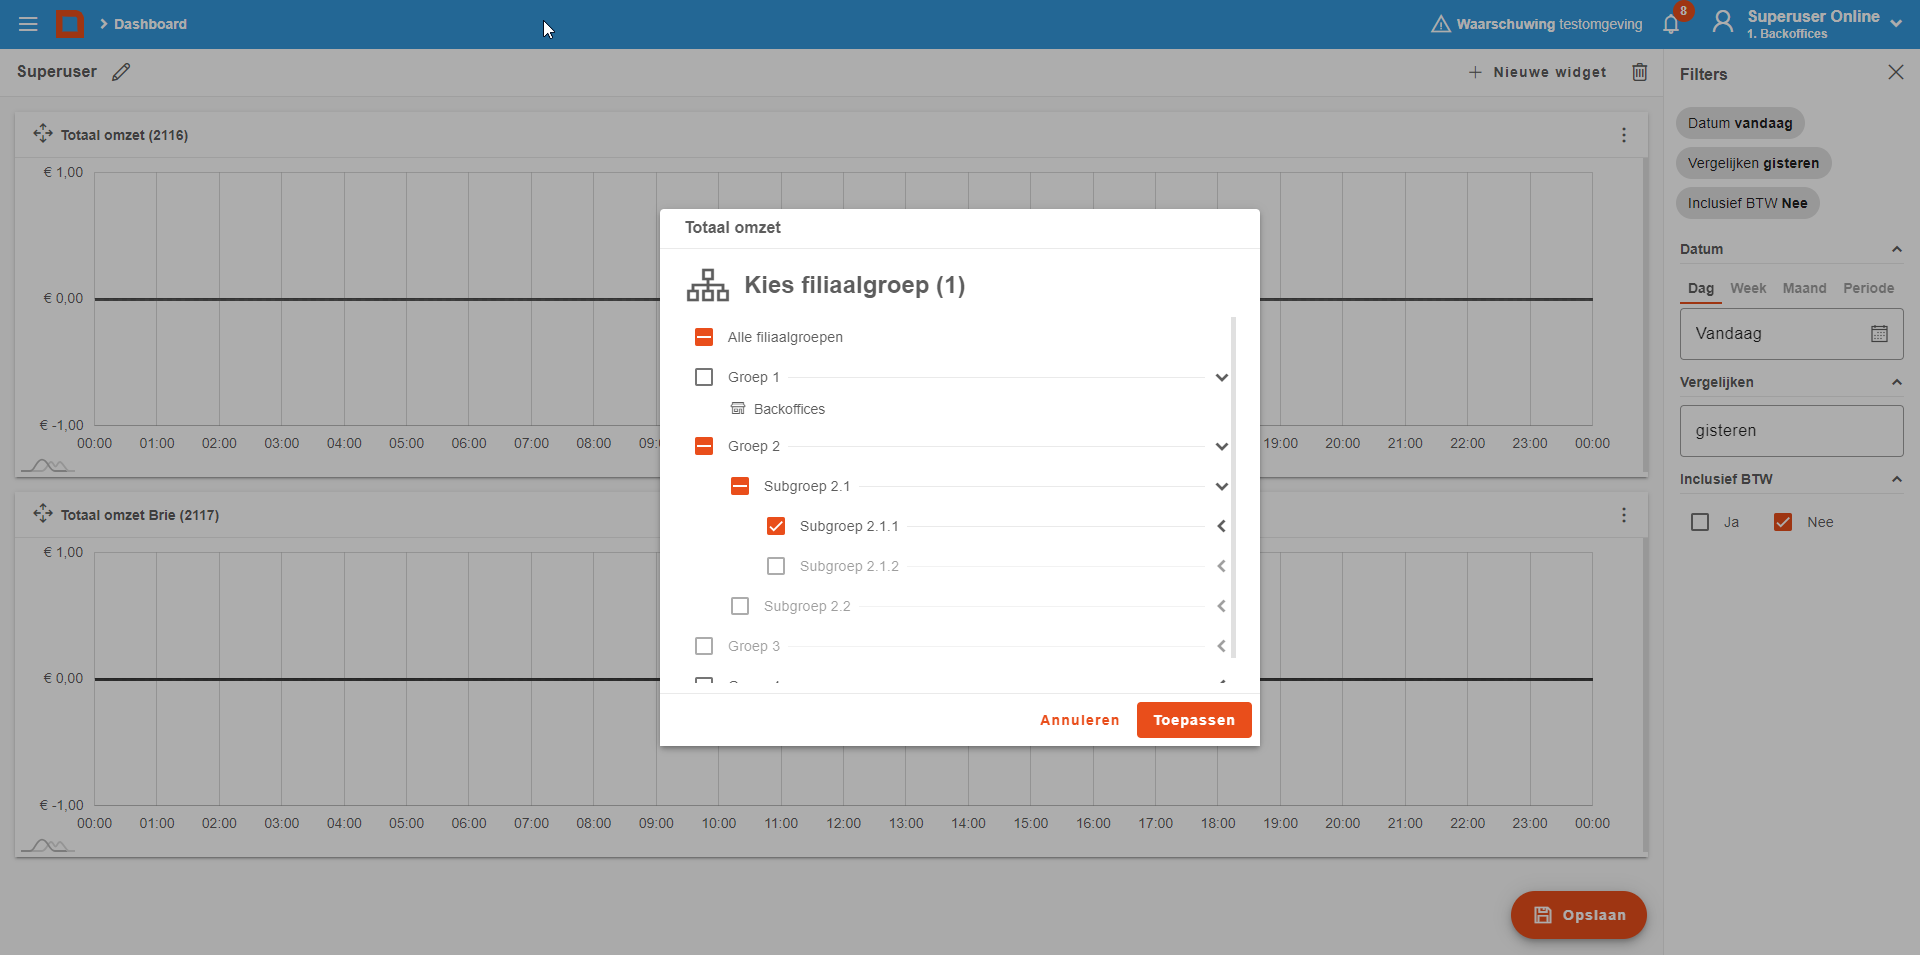Click the calendar icon in Vandaag field

(1879, 334)
